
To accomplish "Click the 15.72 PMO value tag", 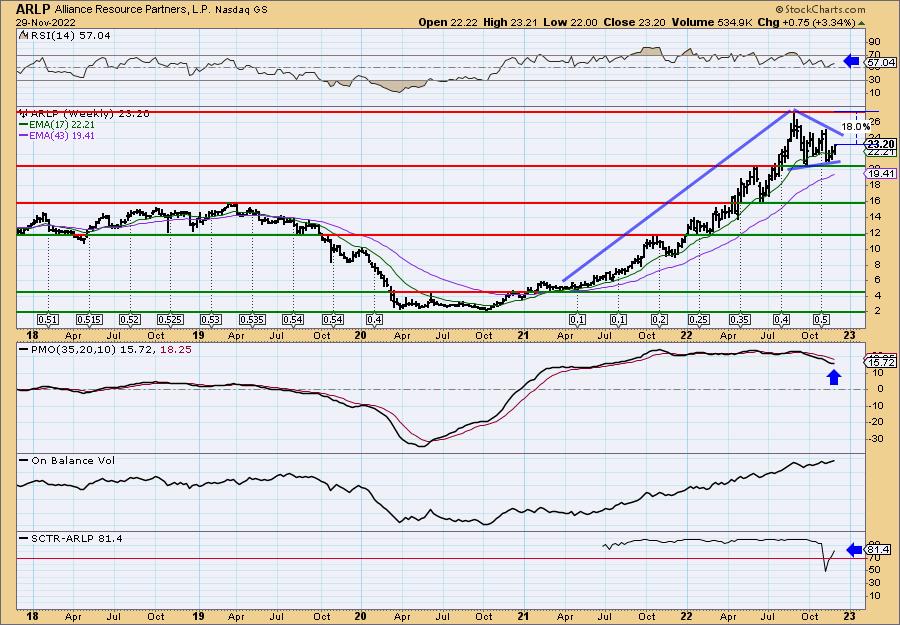I will [882, 363].
